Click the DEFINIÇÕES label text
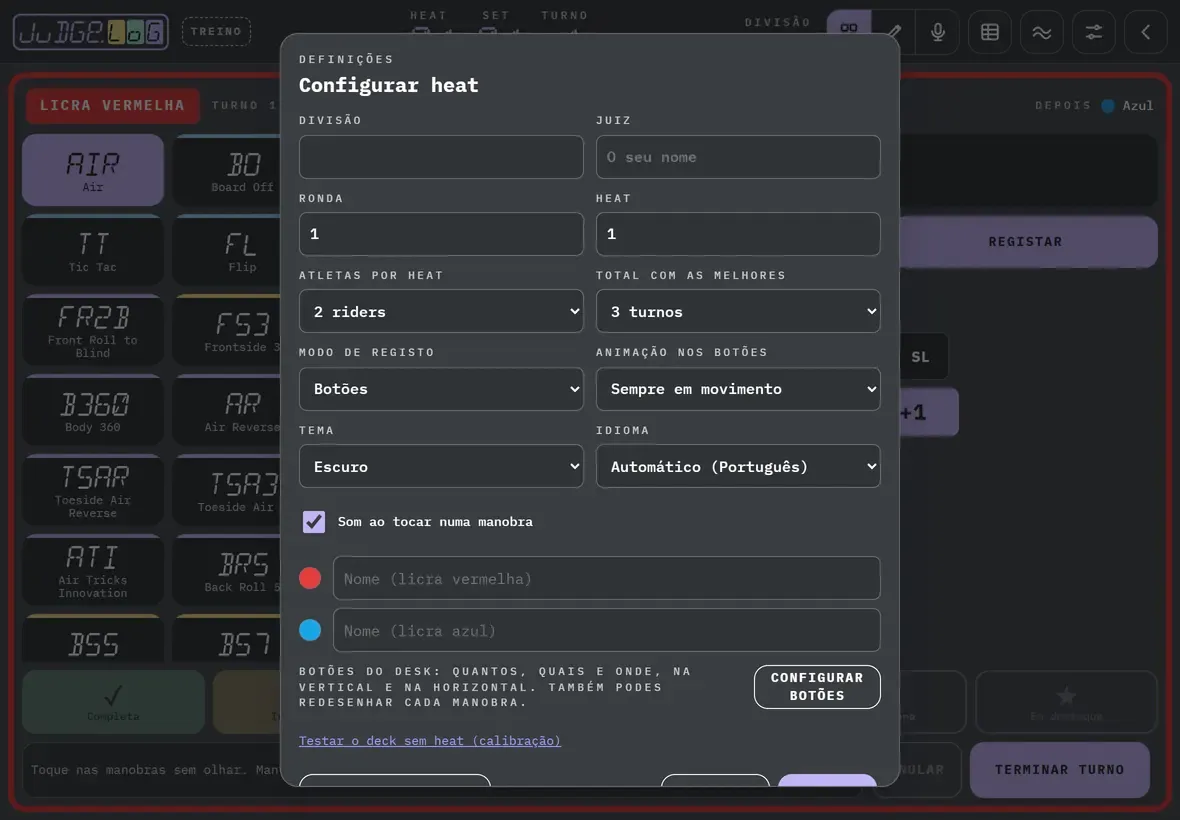The image size is (1180, 820). point(346,59)
